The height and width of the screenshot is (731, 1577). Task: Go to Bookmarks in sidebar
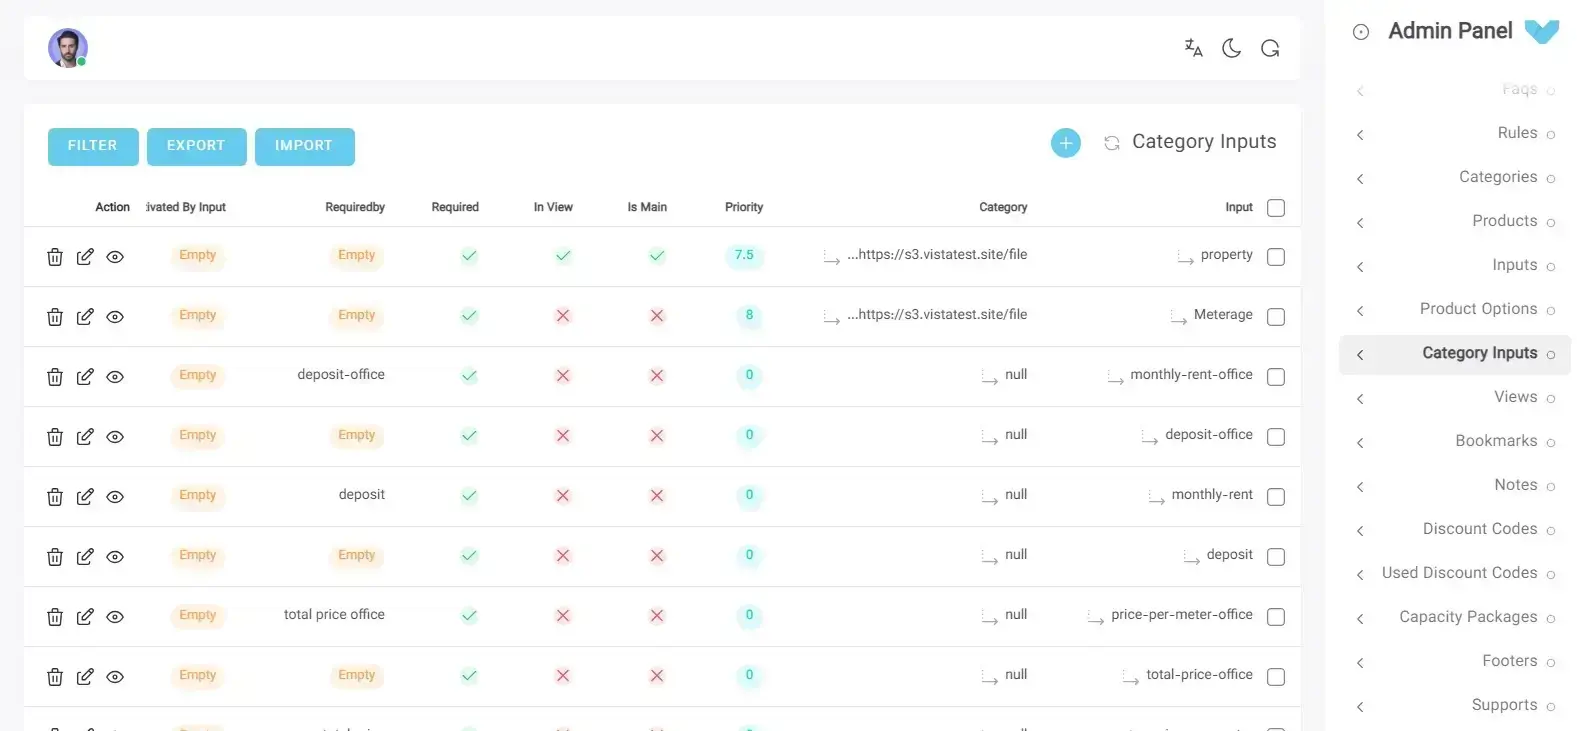tap(1496, 441)
